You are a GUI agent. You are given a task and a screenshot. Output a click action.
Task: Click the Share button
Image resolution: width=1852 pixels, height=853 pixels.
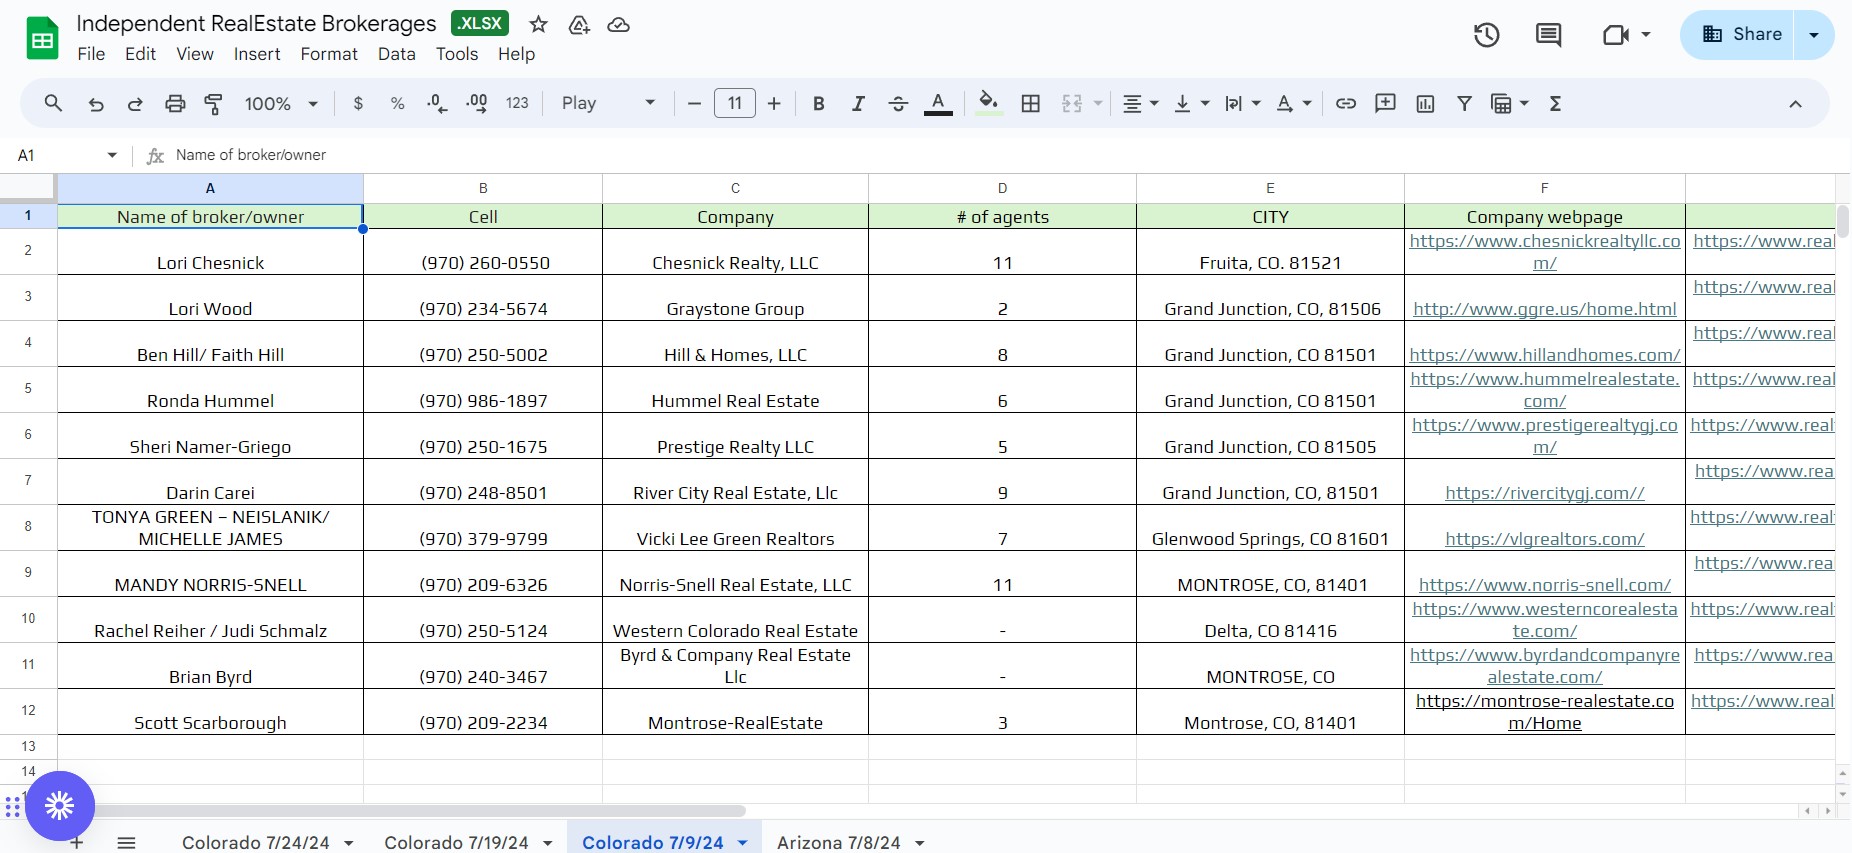tap(1740, 35)
